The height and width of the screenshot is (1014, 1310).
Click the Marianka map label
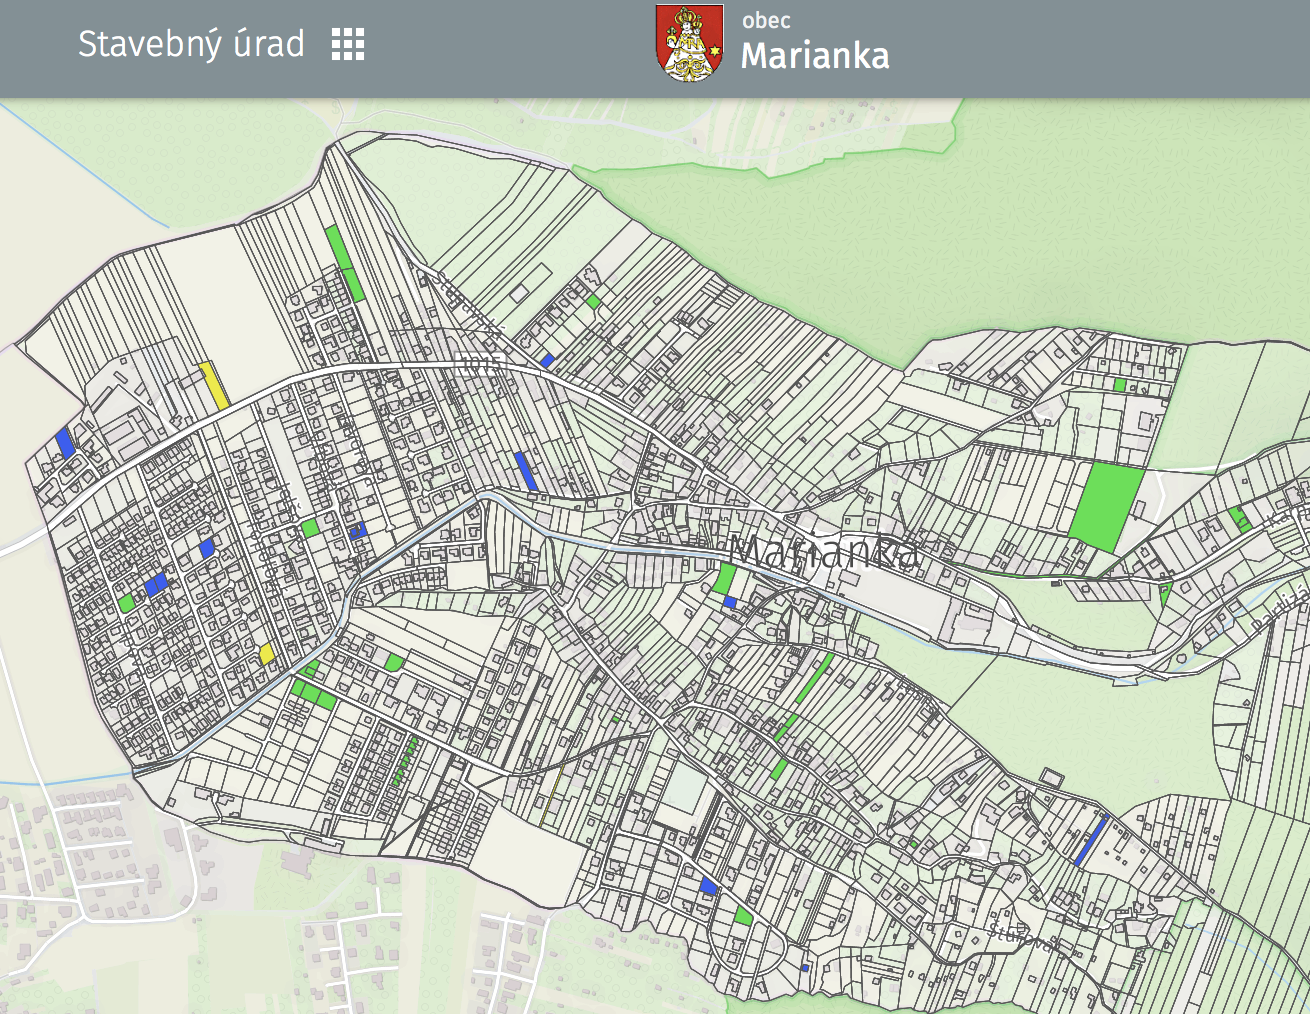coord(822,553)
